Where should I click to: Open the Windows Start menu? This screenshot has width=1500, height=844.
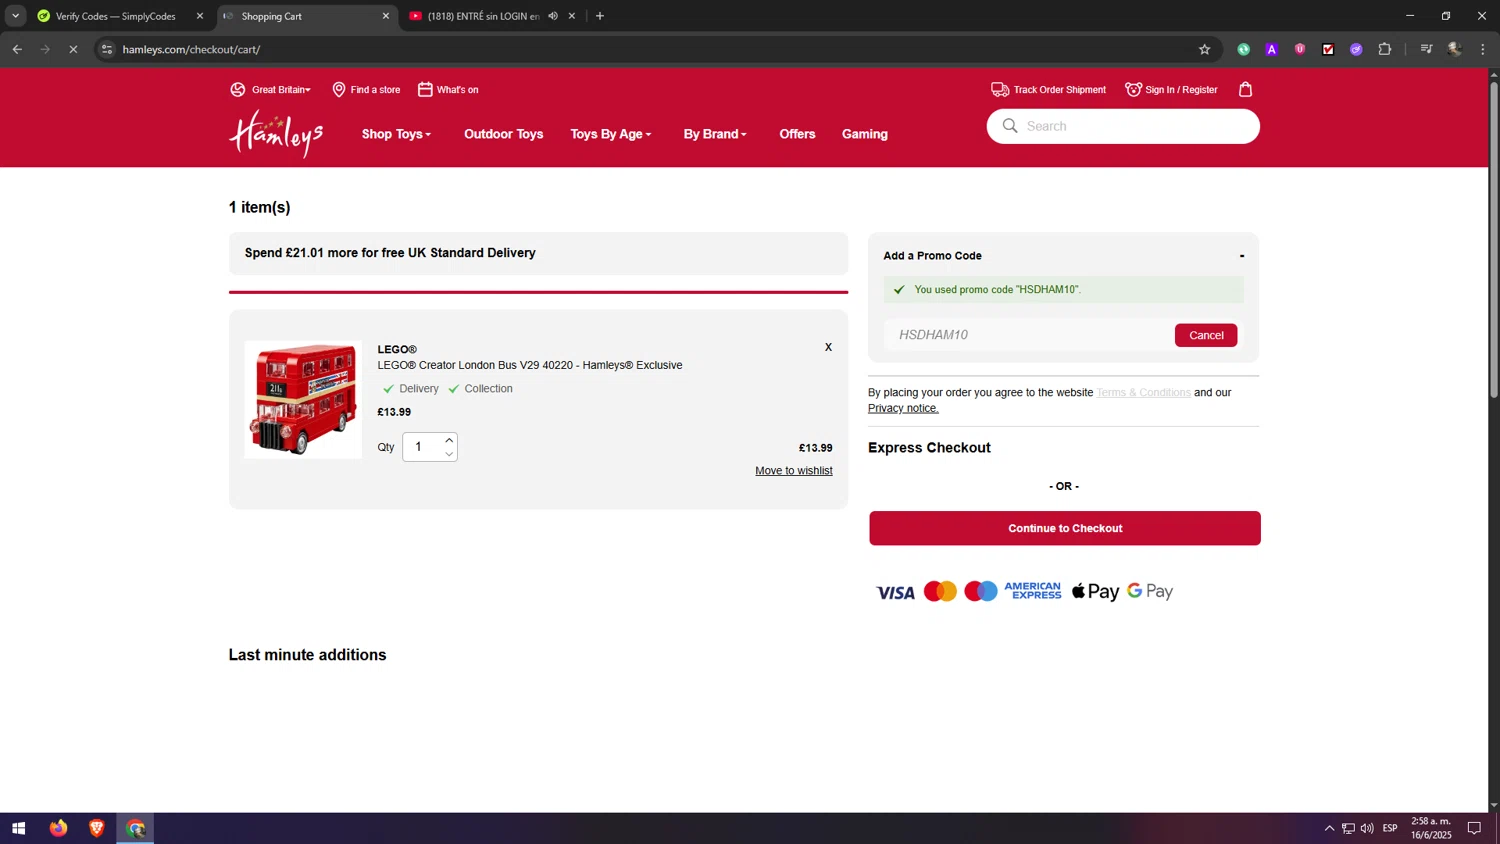18,828
